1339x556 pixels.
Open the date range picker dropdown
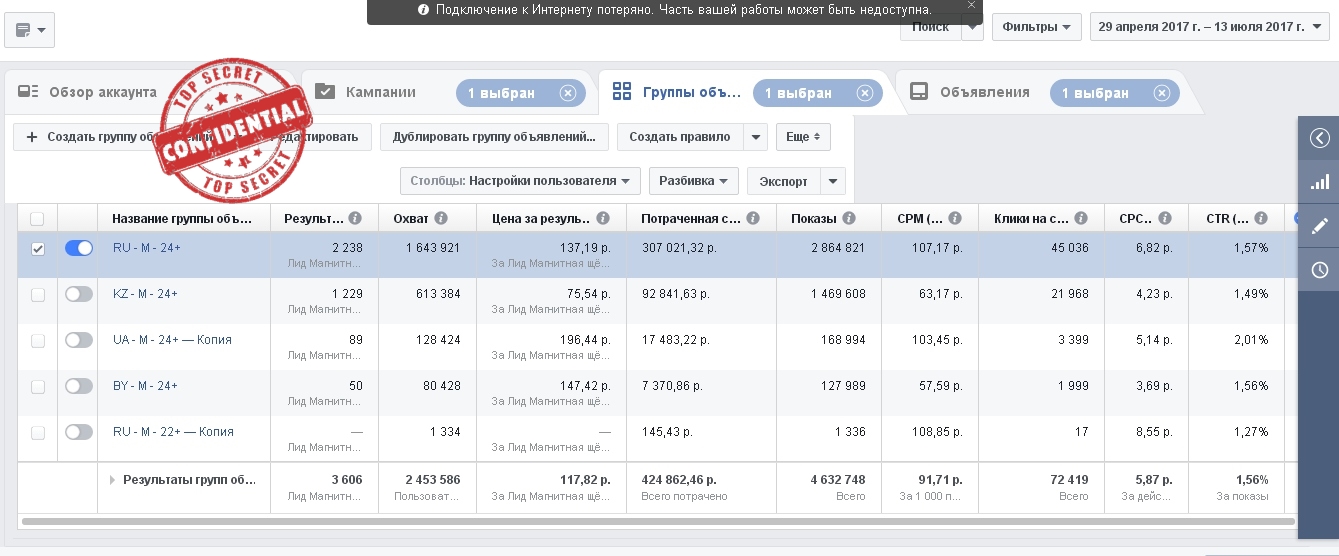point(1209,27)
